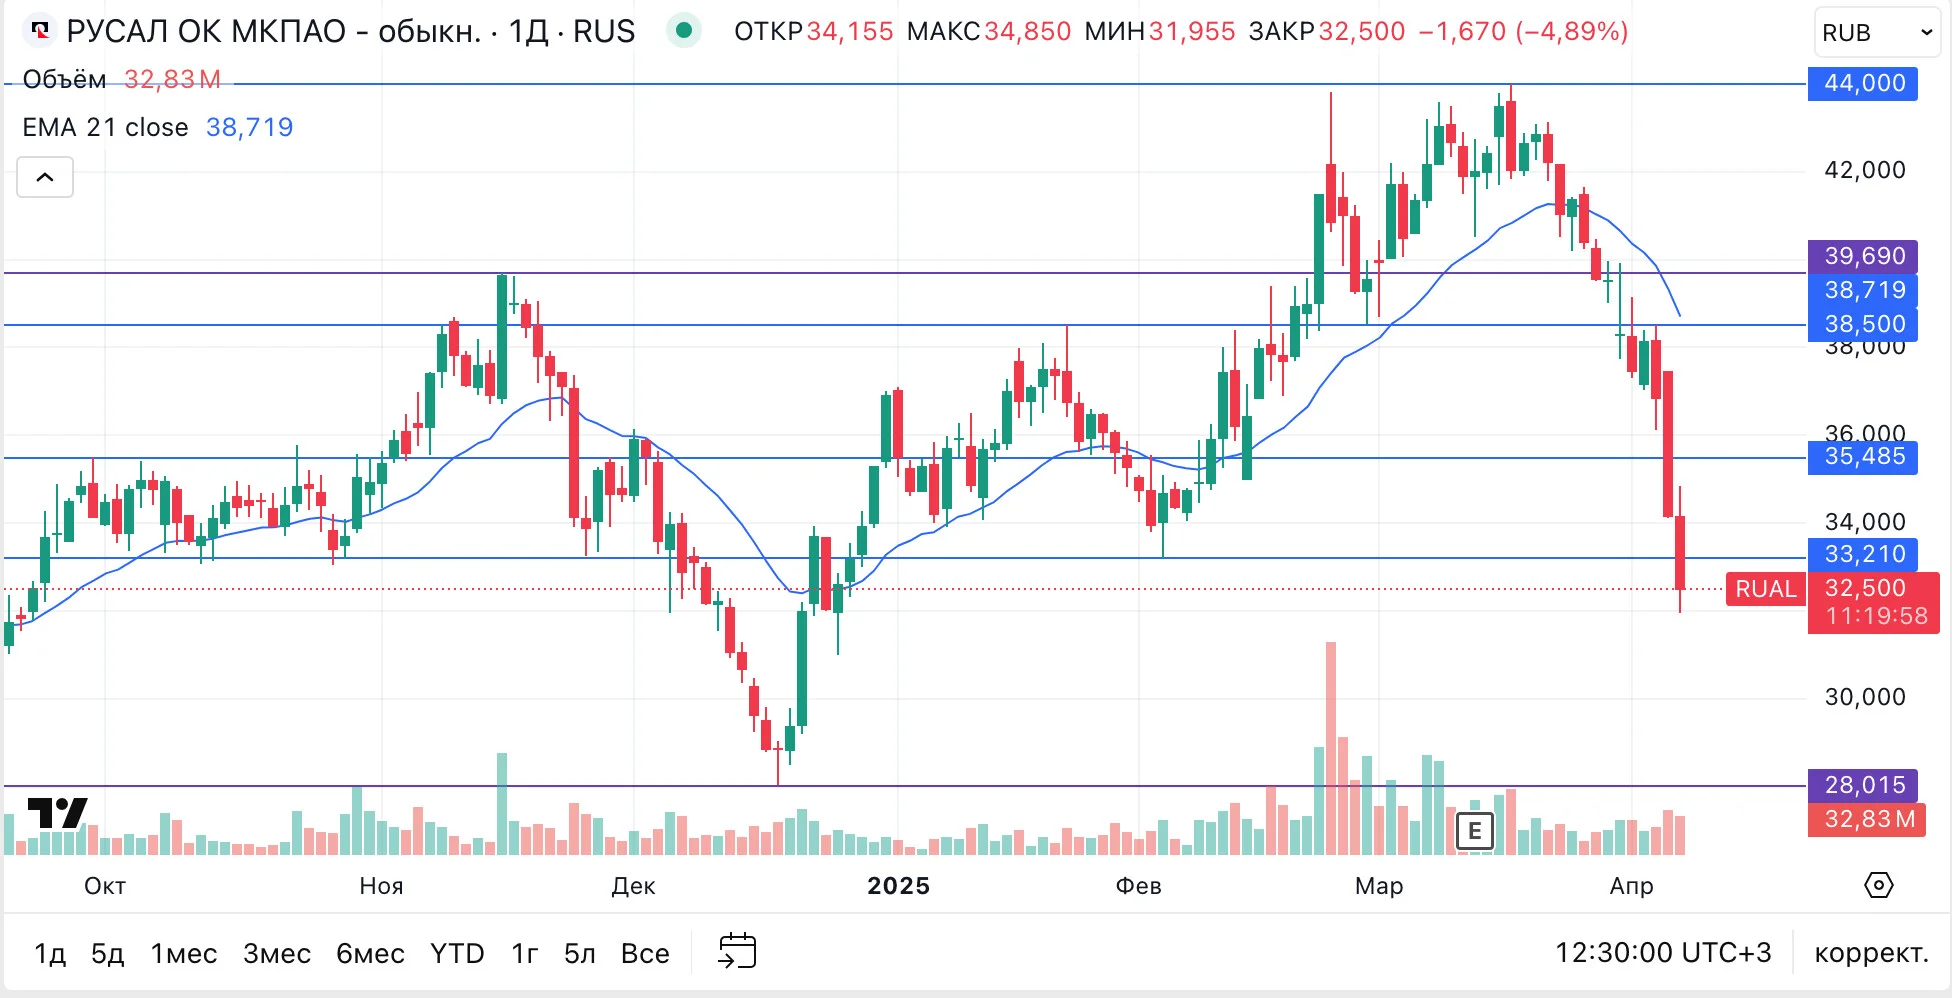Click the red 32,83M volume axis label

(1868, 819)
